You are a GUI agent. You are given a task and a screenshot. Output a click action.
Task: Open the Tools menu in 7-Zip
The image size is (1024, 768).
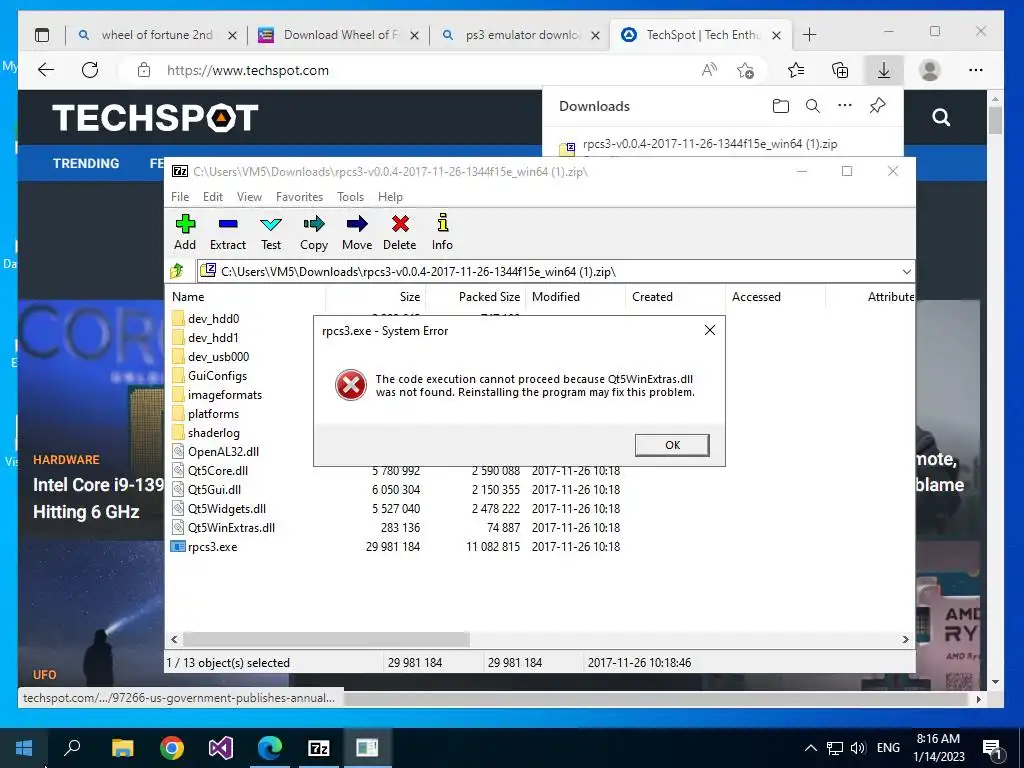click(x=350, y=197)
